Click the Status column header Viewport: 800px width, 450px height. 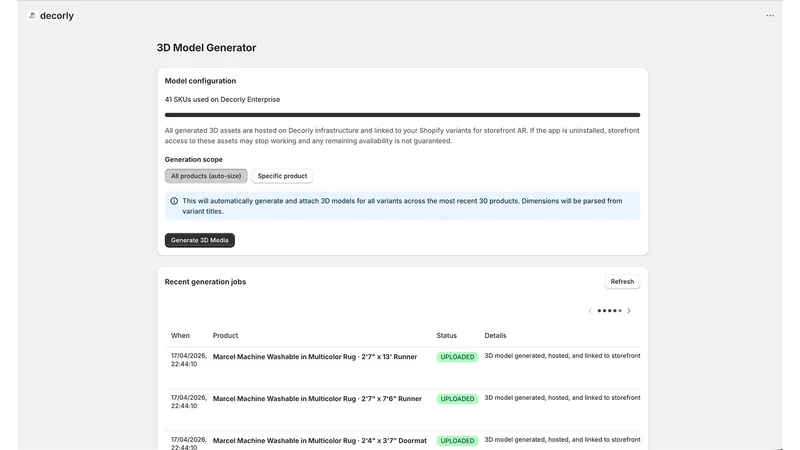pos(446,336)
